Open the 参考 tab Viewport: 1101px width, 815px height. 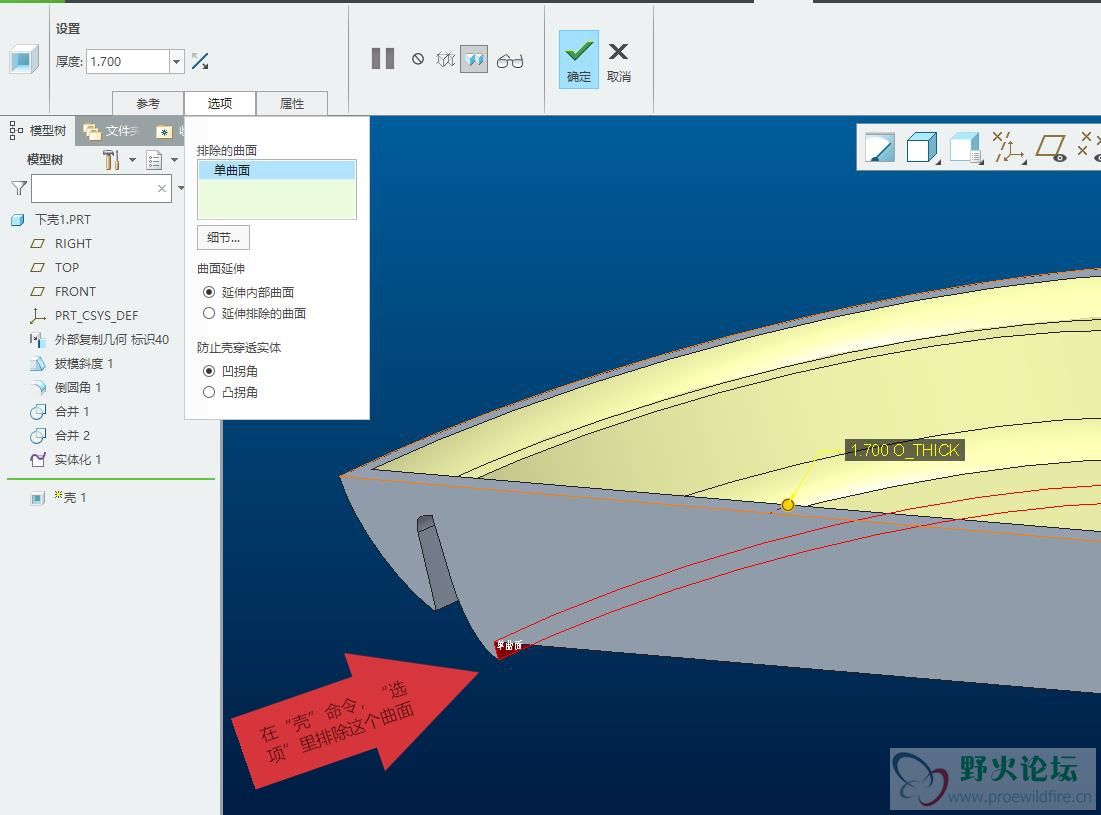[148, 103]
